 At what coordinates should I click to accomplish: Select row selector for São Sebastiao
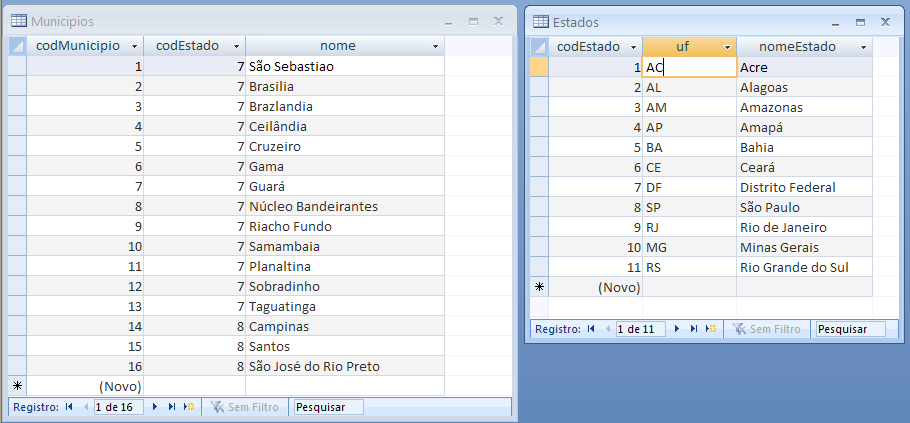[x=17, y=66]
